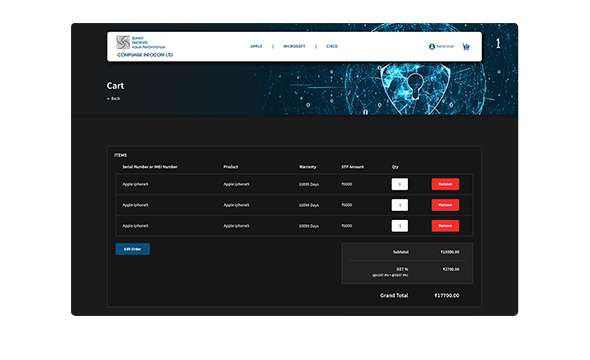The height and width of the screenshot is (360, 590).
Task: Click the grand total ₹17700.00
Action: (447, 296)
